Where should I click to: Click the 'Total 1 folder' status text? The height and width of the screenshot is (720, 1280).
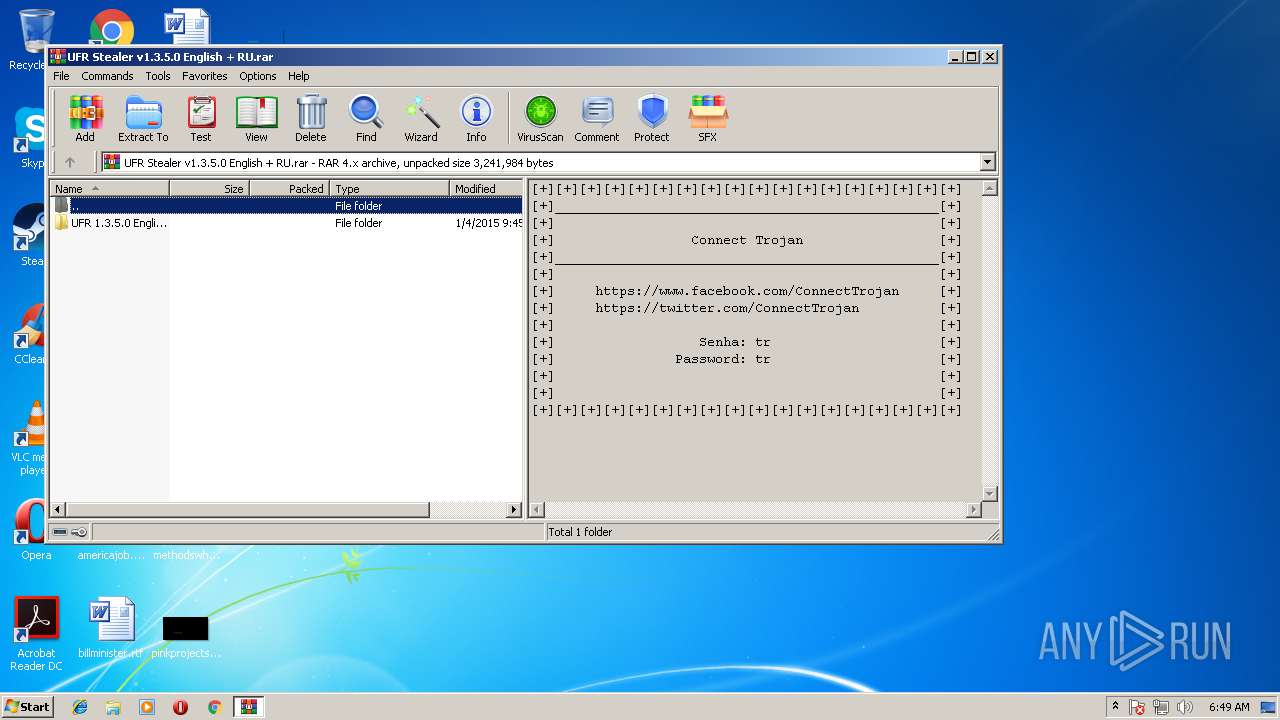[x=580, y=532]
